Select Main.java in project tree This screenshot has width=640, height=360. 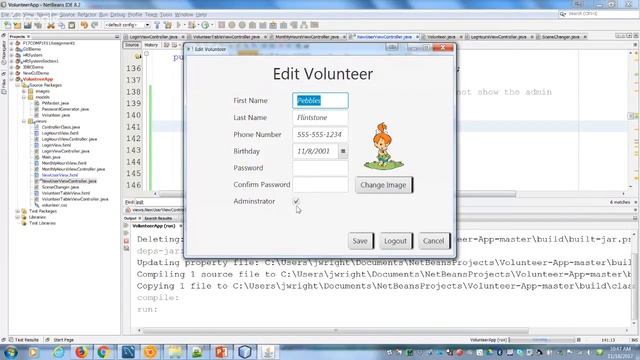click(51, 157)
